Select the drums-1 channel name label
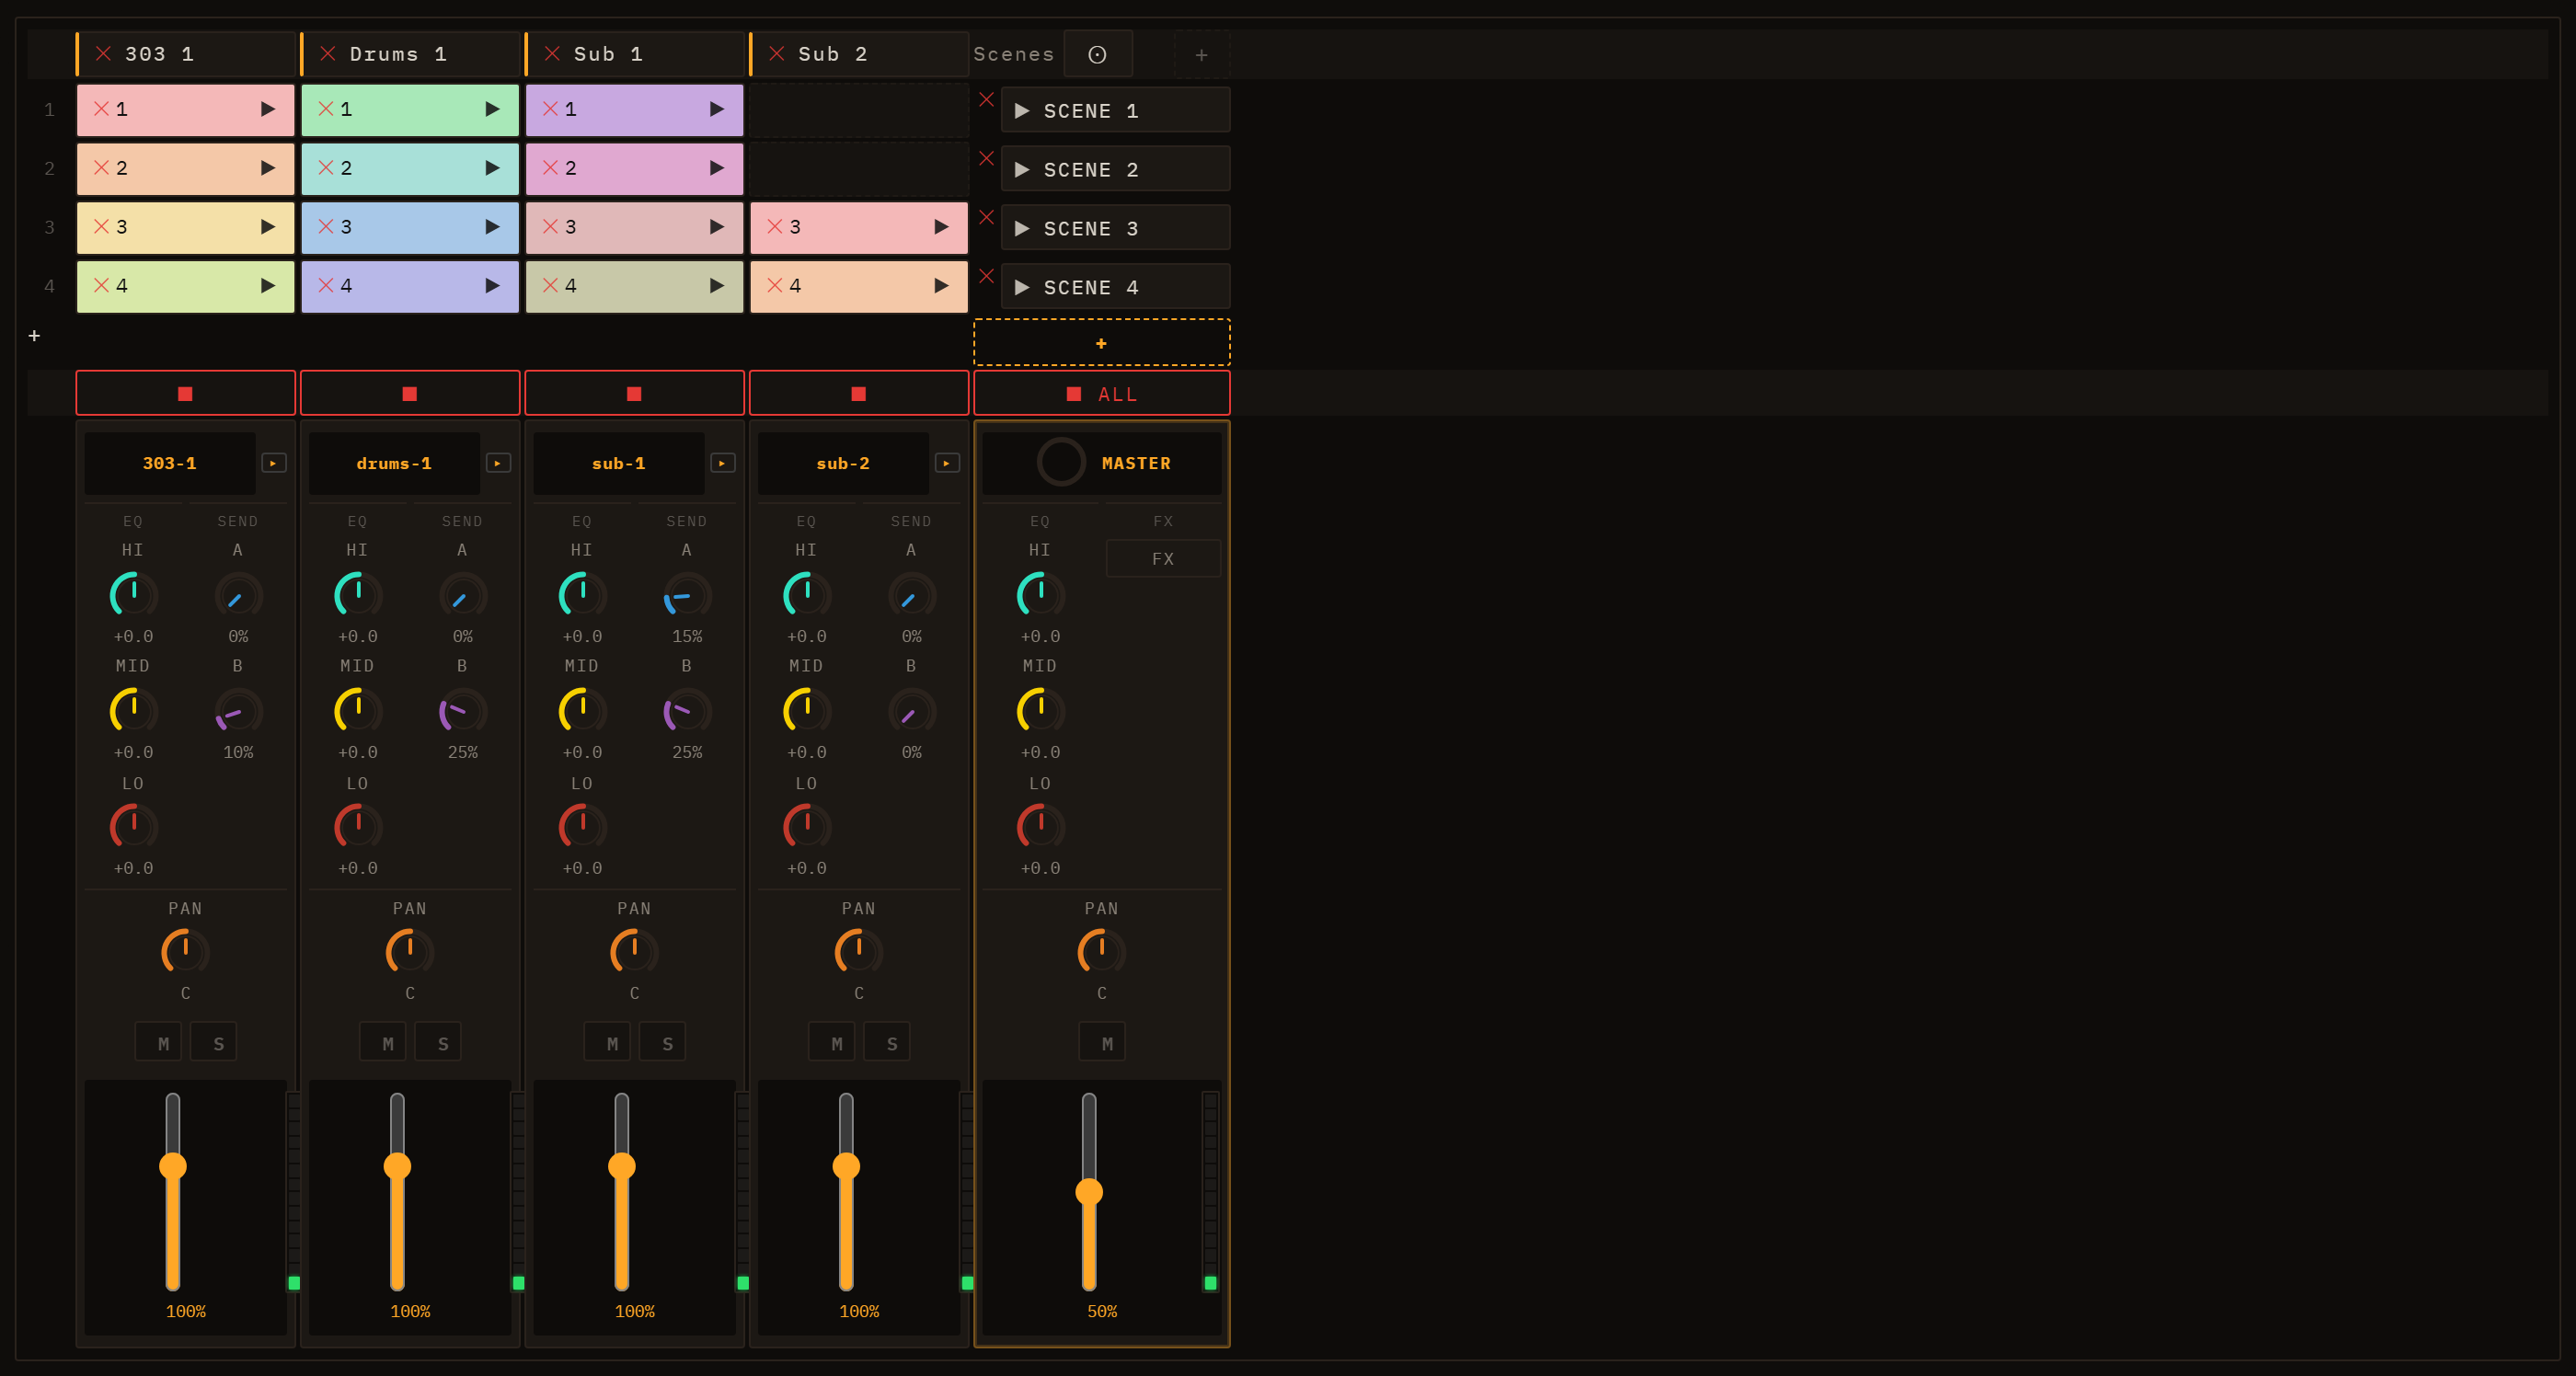Screen dimensions: 2576x1376 394,463
